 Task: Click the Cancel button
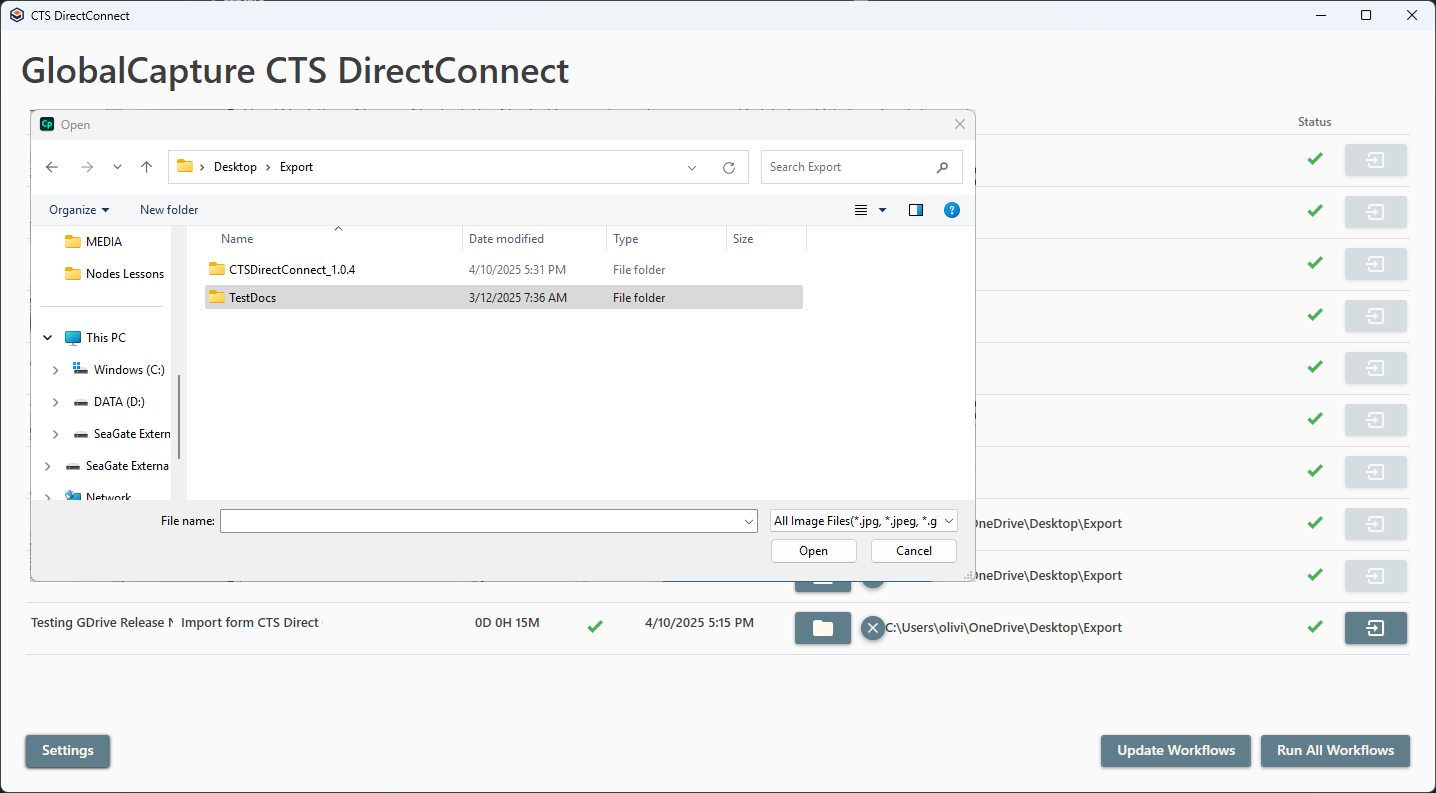[x=913, y=551]
